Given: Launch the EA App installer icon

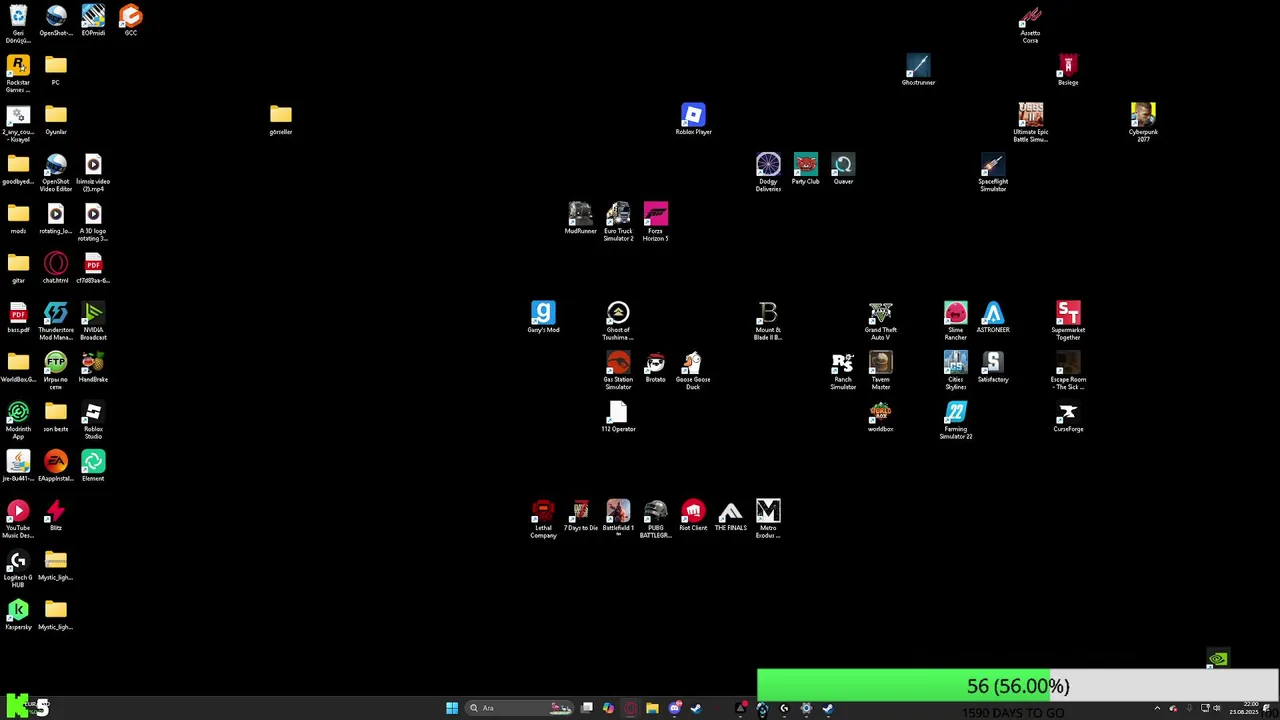Looking at the screenshot, I should (56, 466).
